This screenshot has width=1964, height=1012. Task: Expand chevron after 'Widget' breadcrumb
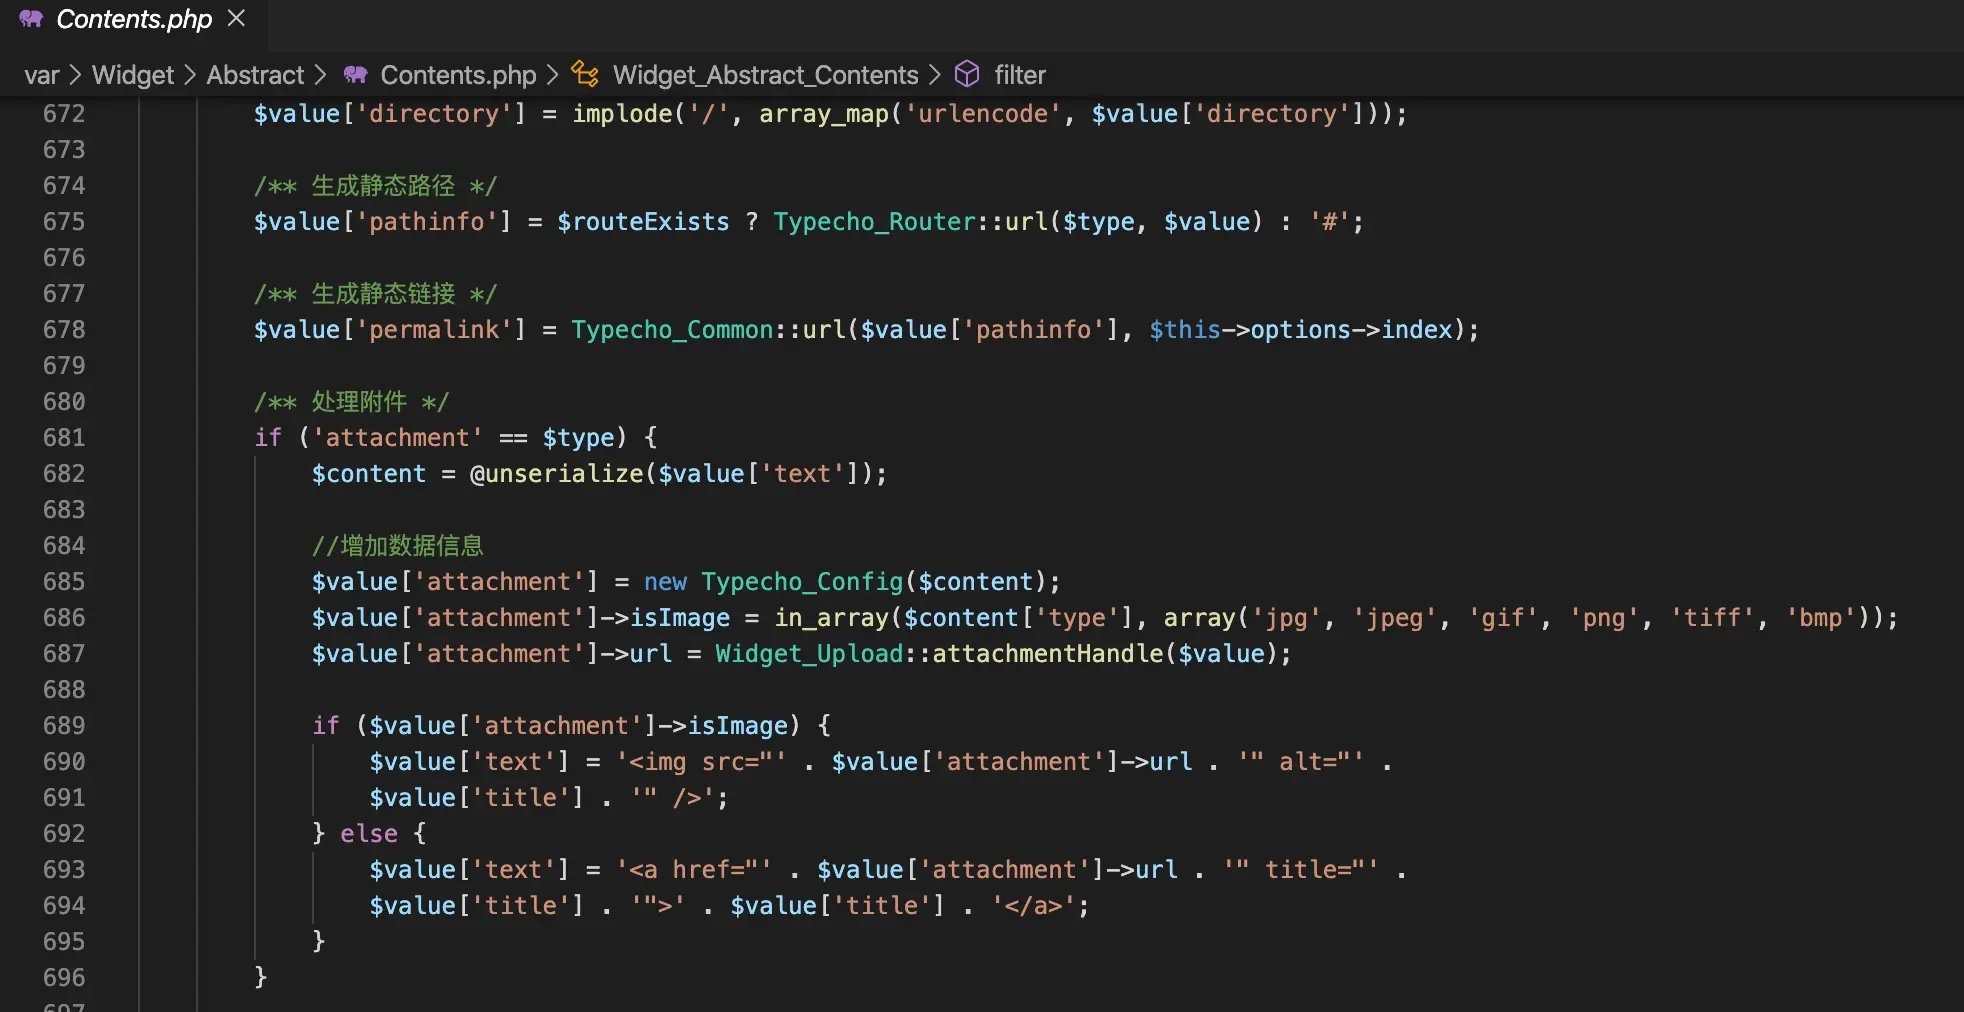tap(190, 75)
